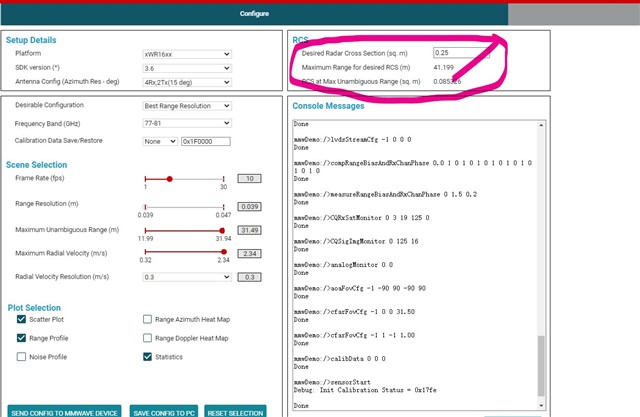This screenshot has width=640, height=417.
Task: Choose a Frequency Band from dropdown
Action: (187, 123)
